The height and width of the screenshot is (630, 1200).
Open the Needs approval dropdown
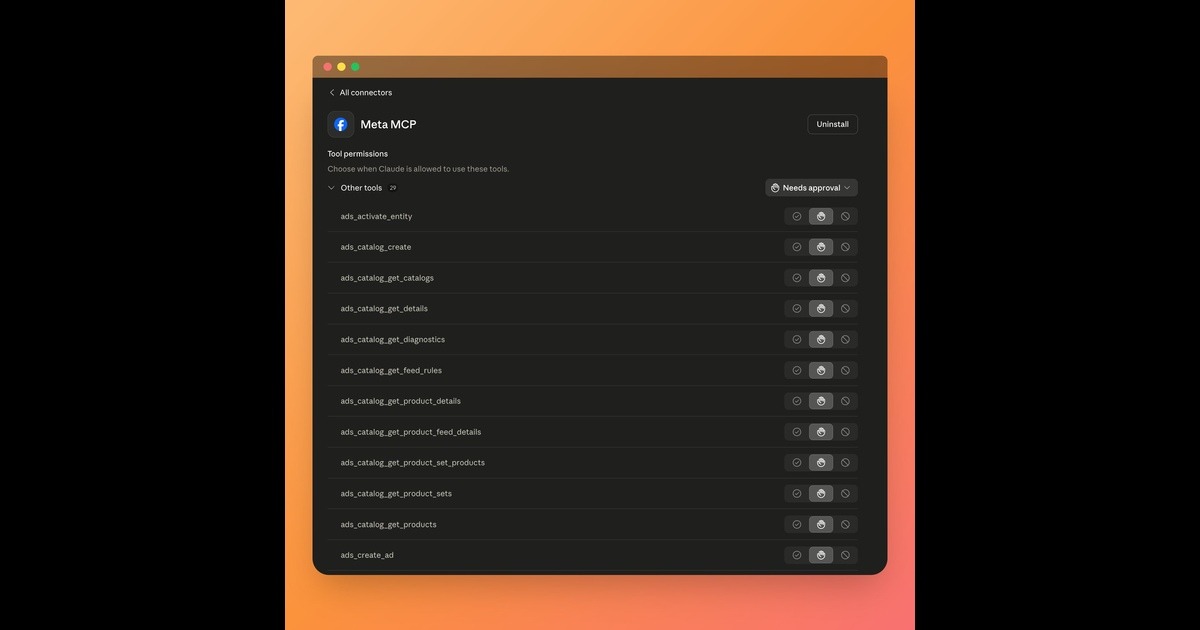(x=811, y=188)
